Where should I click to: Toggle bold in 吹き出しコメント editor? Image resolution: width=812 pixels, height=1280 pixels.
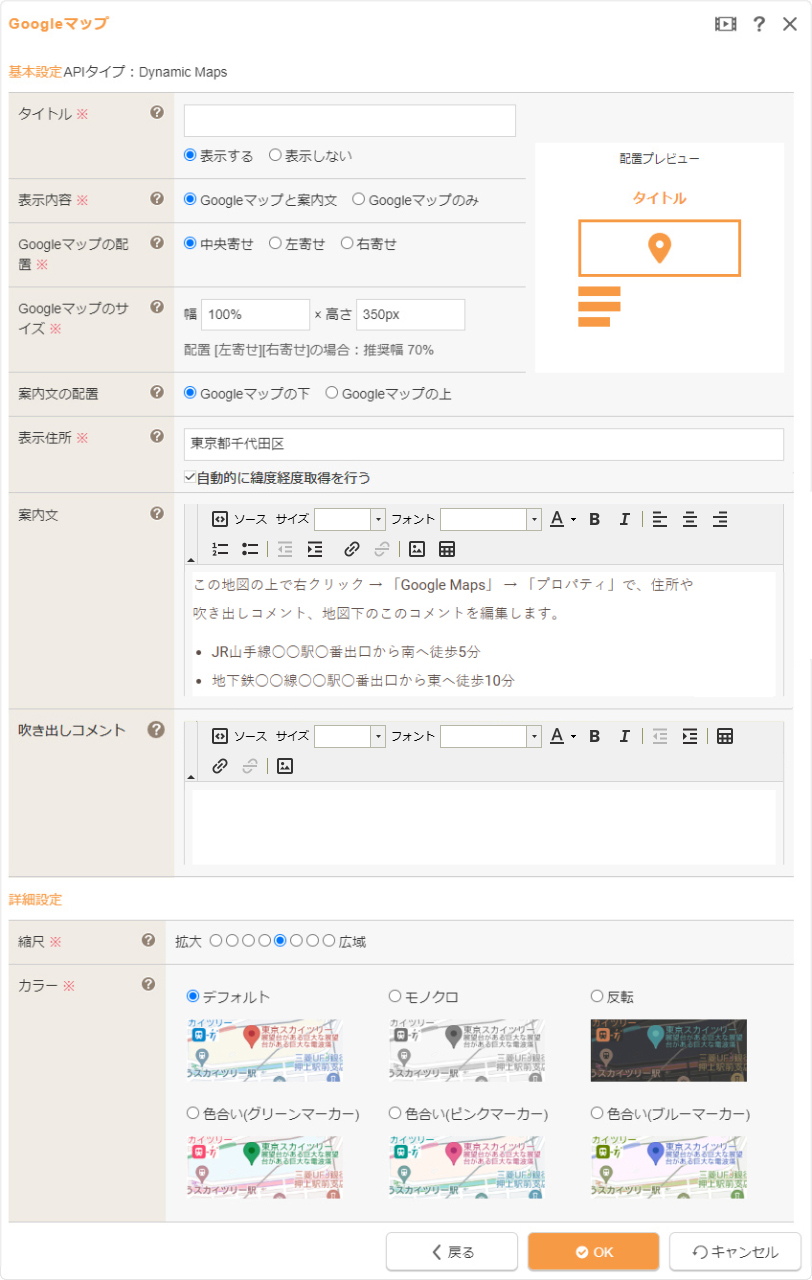pos(594,736)
